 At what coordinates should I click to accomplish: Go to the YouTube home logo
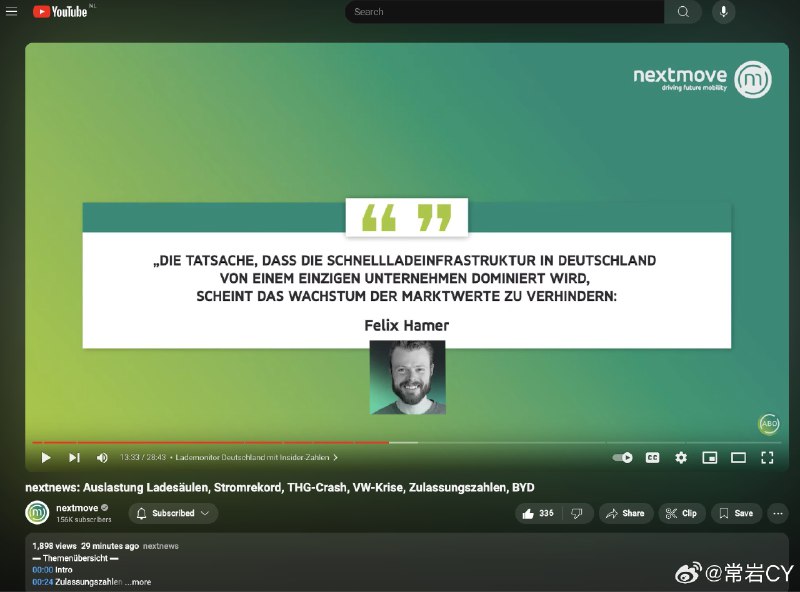[60, 11]
